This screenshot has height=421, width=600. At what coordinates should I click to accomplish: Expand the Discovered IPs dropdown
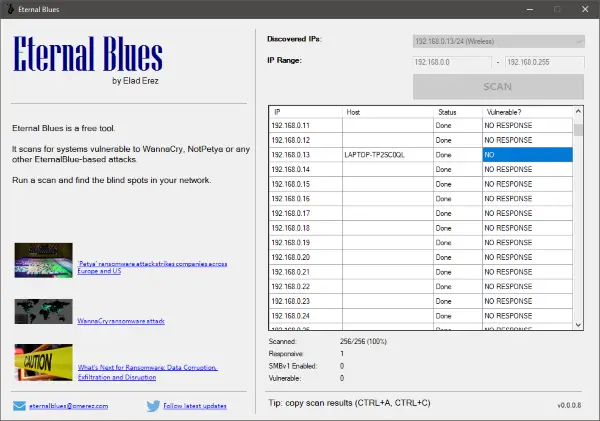point(499,41)
